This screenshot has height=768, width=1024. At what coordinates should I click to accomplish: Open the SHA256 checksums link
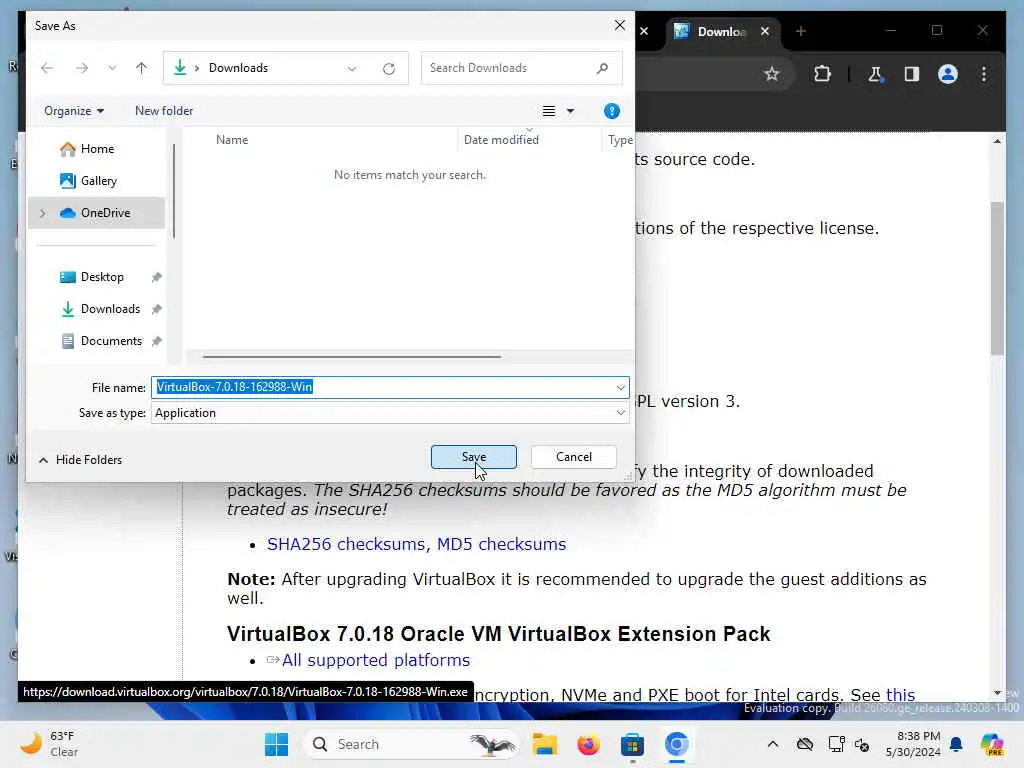tap(346, 544)
